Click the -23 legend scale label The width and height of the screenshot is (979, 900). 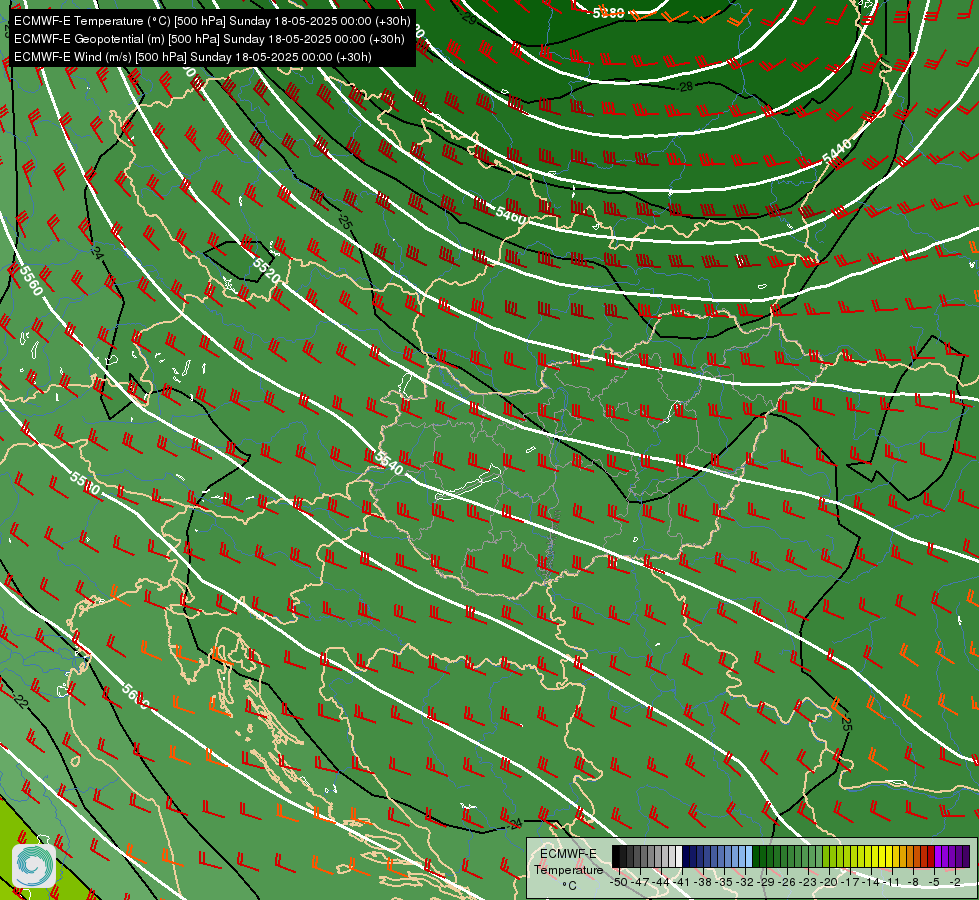click(809, 883)
